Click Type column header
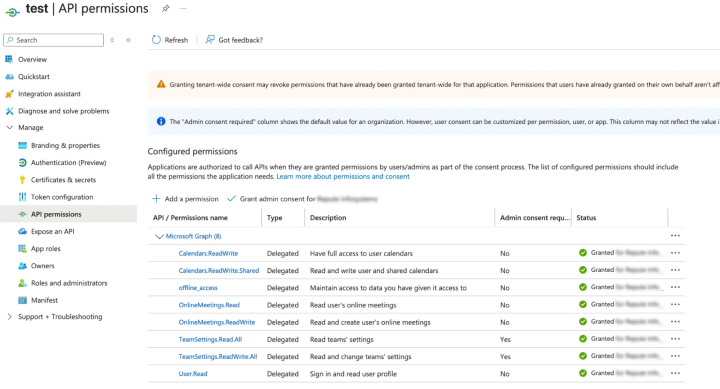The image size is (720, 389). coord(275,218)
